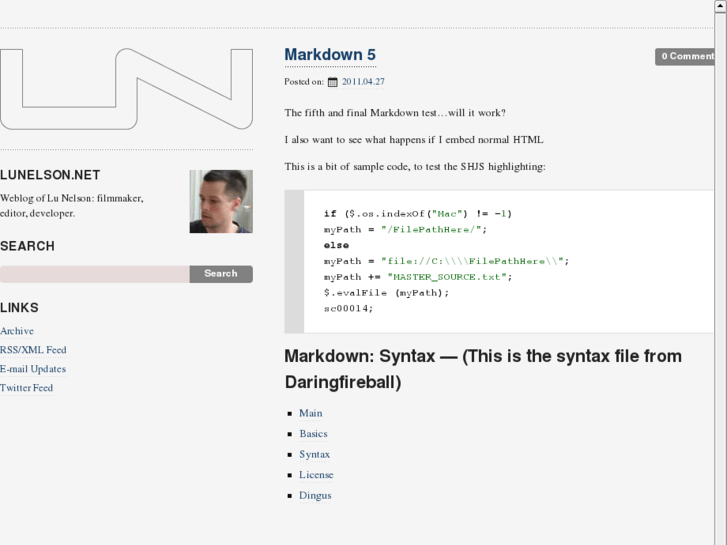Open the Twitter Feed link
Viewport: 727px width, 545px height.
coord(27,388)
